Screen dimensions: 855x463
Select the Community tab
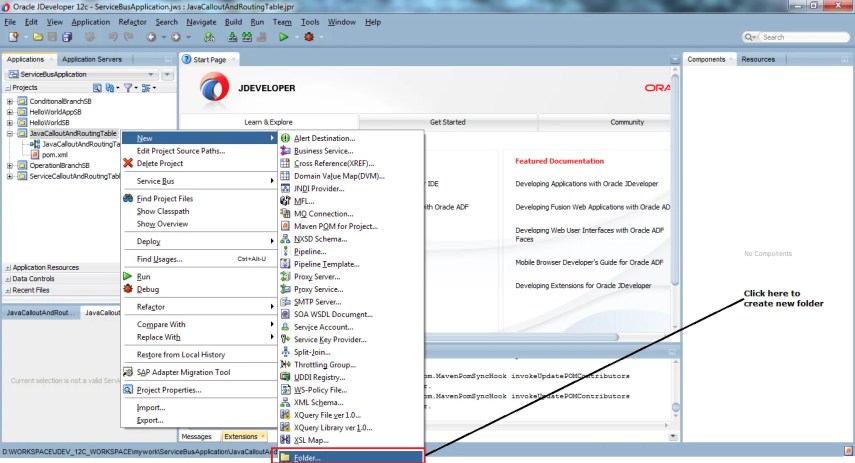pos(627,122)
